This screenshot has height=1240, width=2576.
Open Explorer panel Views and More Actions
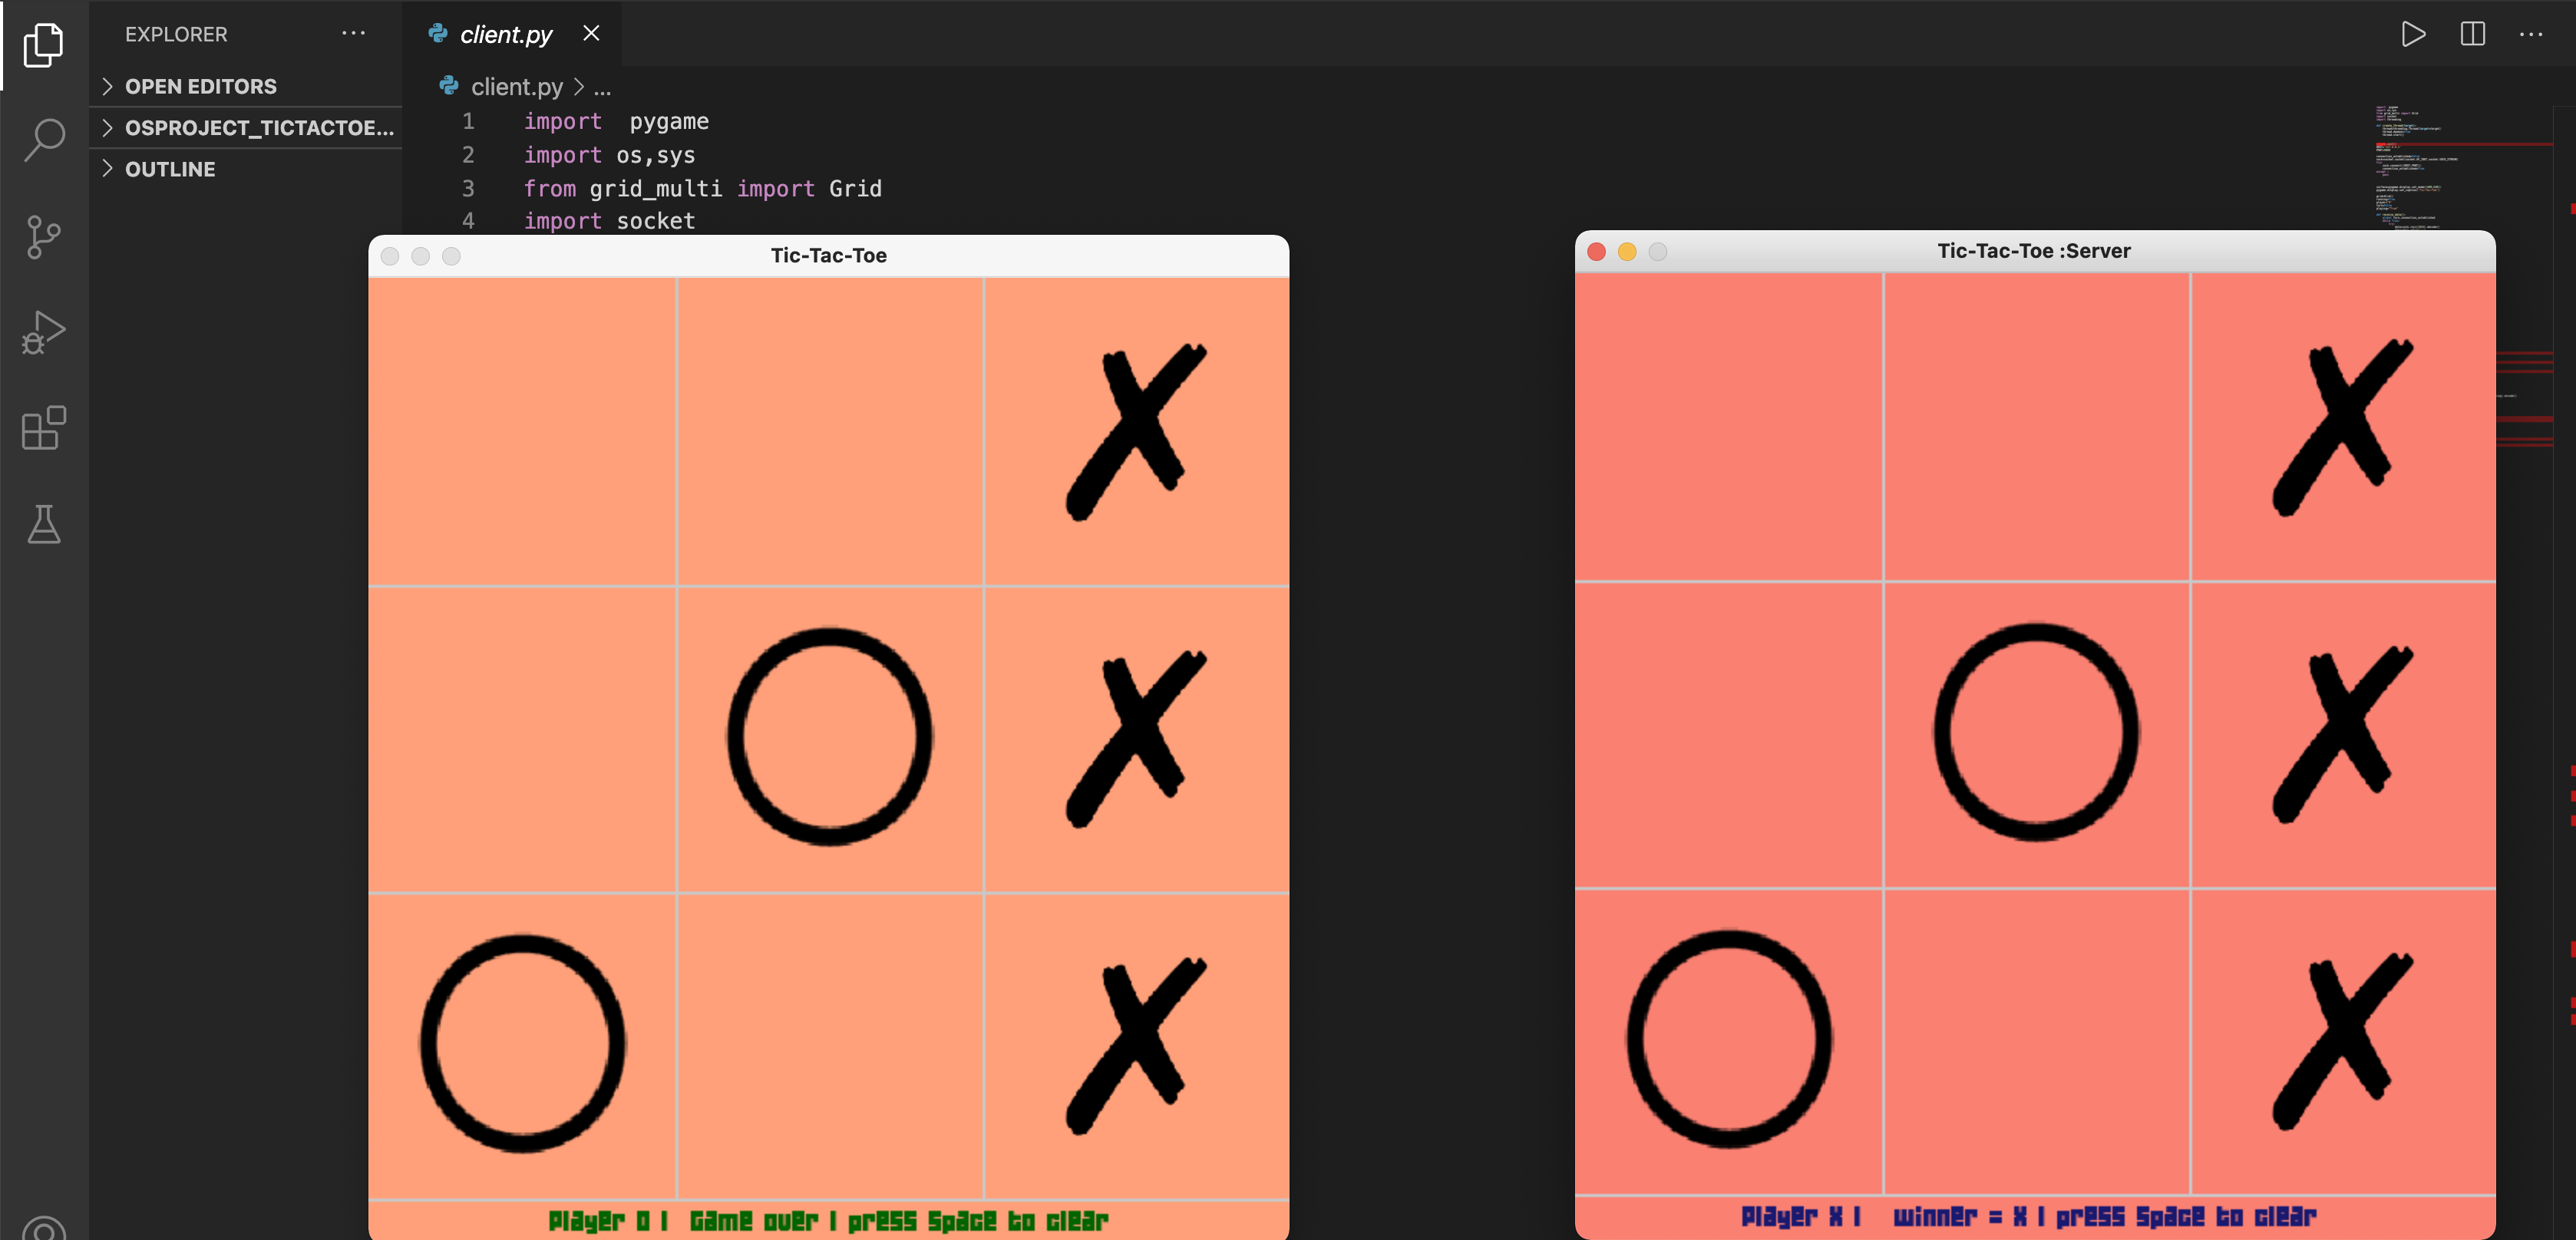click(x=353, y=33)
